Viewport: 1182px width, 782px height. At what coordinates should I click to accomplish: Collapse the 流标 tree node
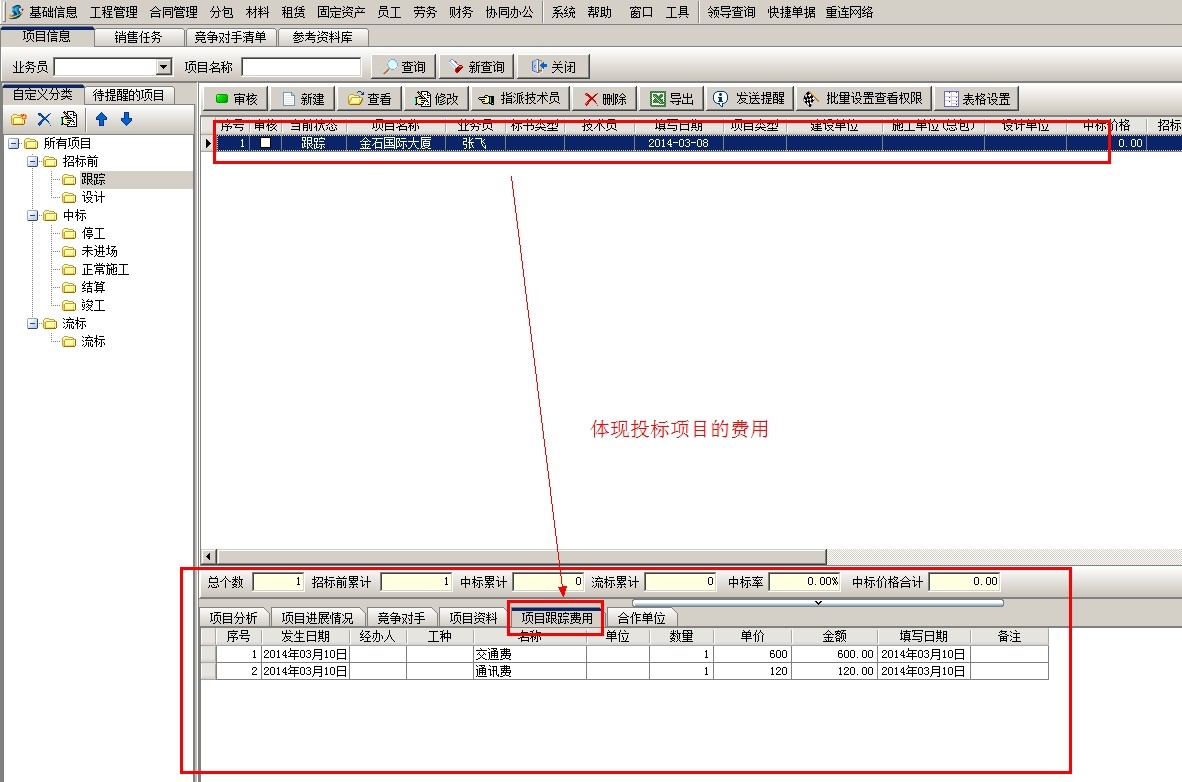[32, 324]
